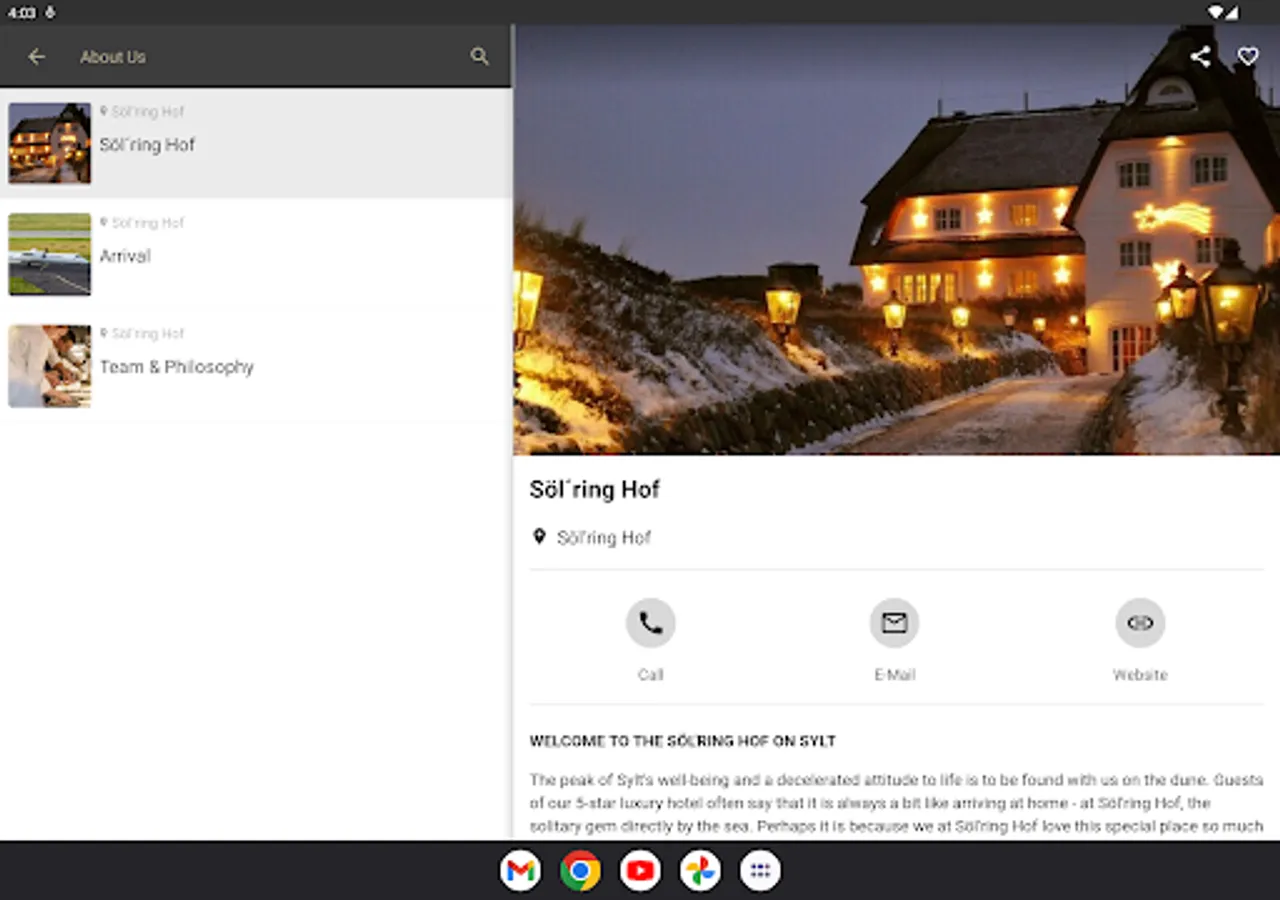Click the E-Mail label

(x=895, y=675)
